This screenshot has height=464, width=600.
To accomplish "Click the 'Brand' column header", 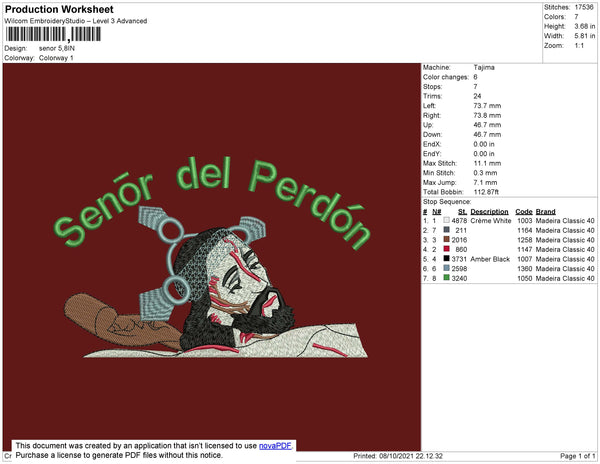I will [x=545, y=212].
